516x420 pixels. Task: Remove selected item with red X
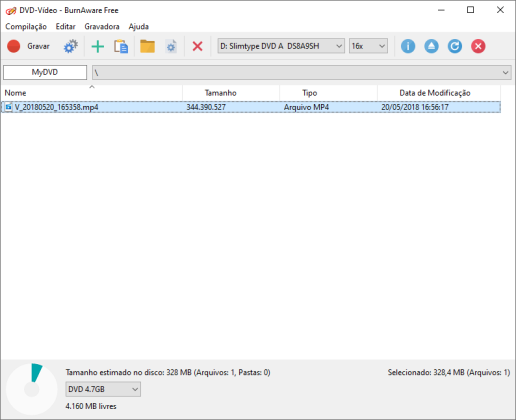point(197,46)
